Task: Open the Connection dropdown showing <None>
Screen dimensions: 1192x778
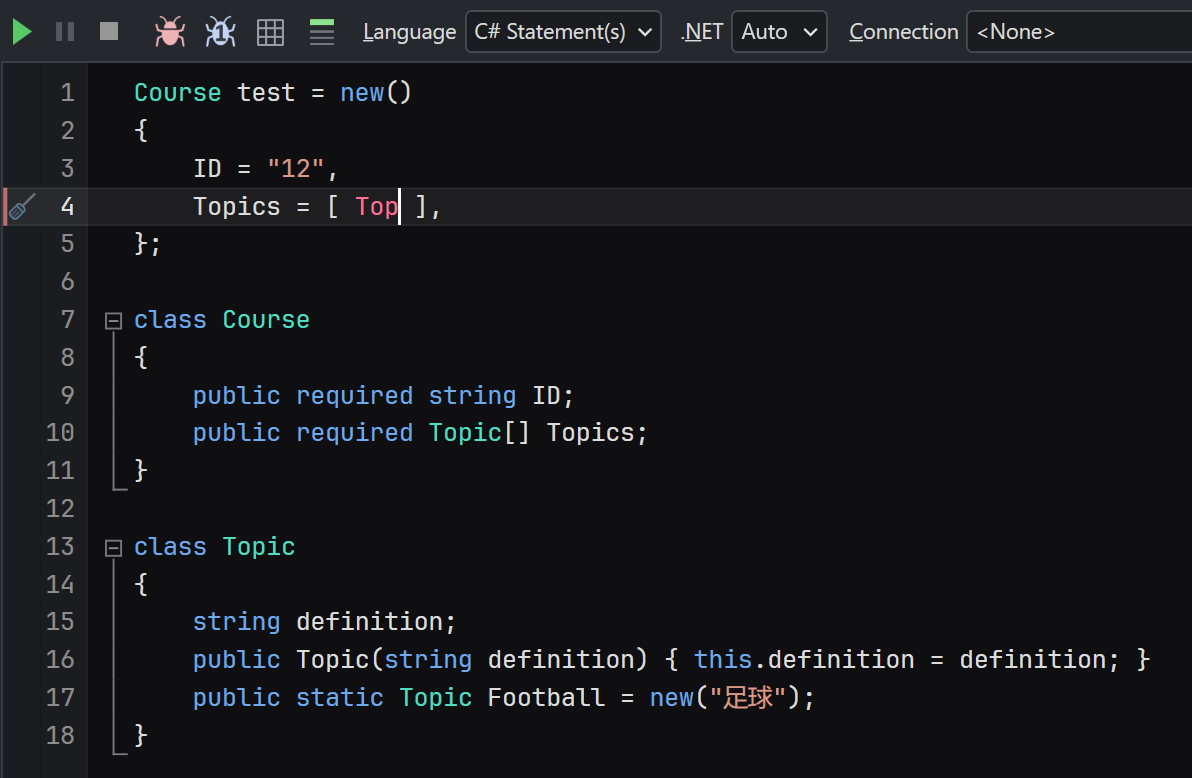Action: [1079, 32]
